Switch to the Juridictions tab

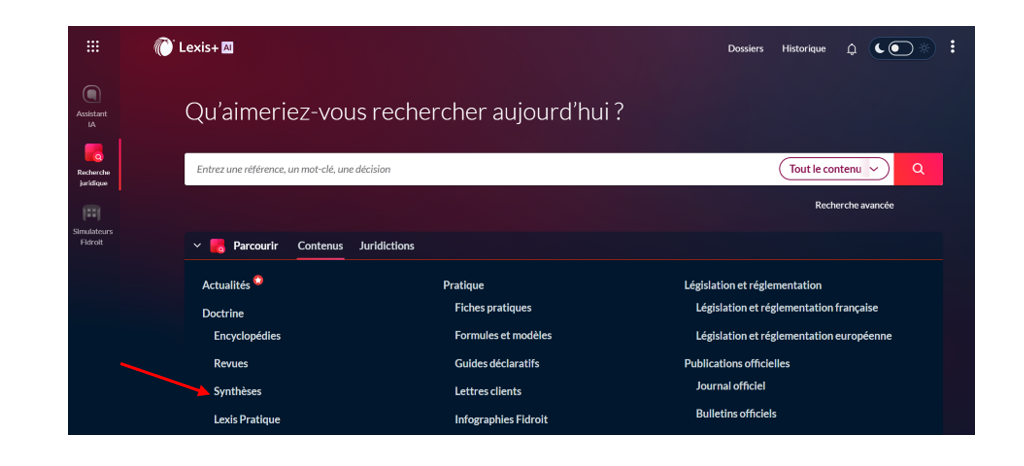pyautogui.click(x=387, y=246)
